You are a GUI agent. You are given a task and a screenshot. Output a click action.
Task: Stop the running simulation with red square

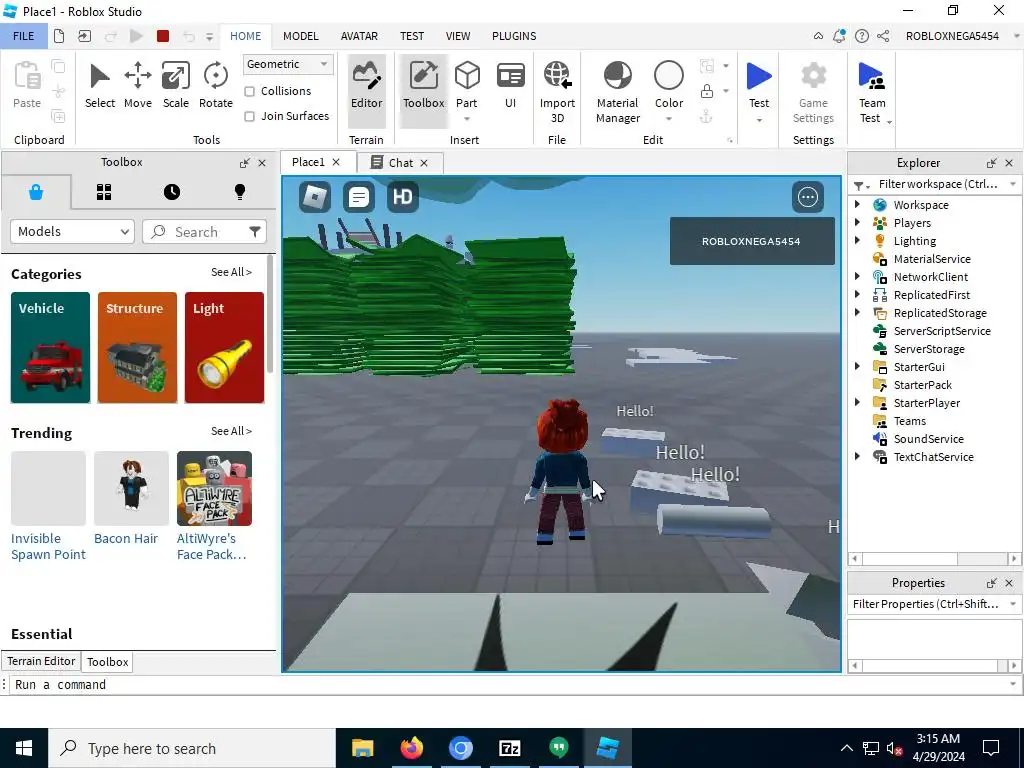pyautogui.click(x=163, y=36)
